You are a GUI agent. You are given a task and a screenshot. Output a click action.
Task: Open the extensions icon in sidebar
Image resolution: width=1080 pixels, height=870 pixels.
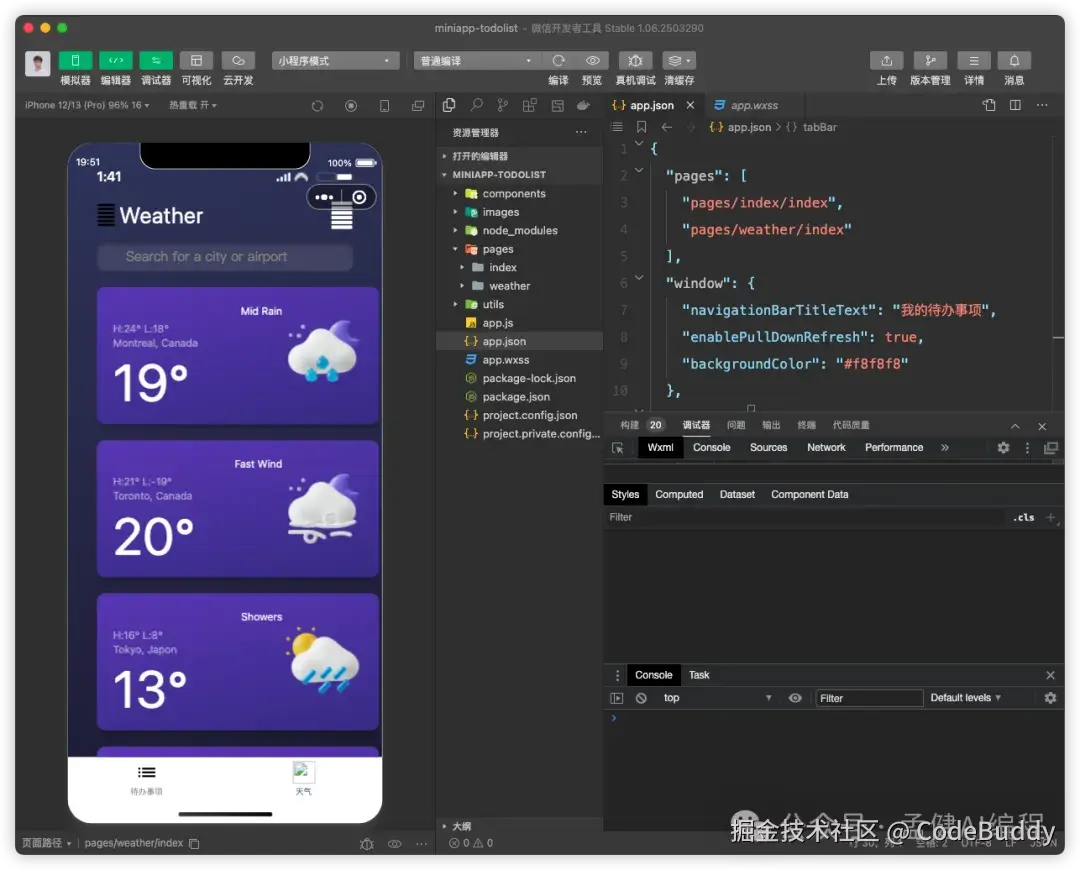(530, 105)
